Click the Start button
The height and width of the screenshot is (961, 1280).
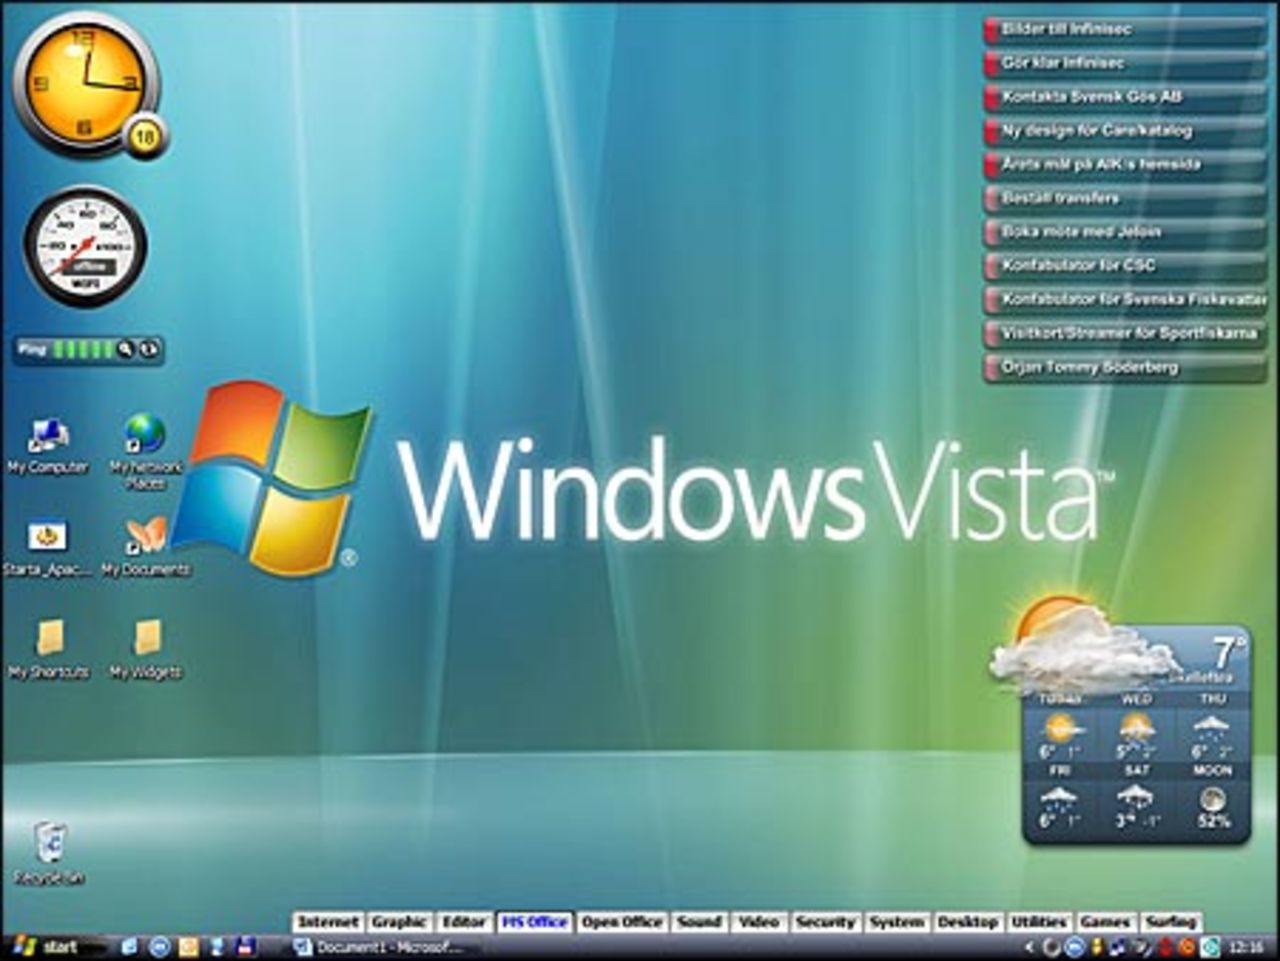click(x=47, y=946)
